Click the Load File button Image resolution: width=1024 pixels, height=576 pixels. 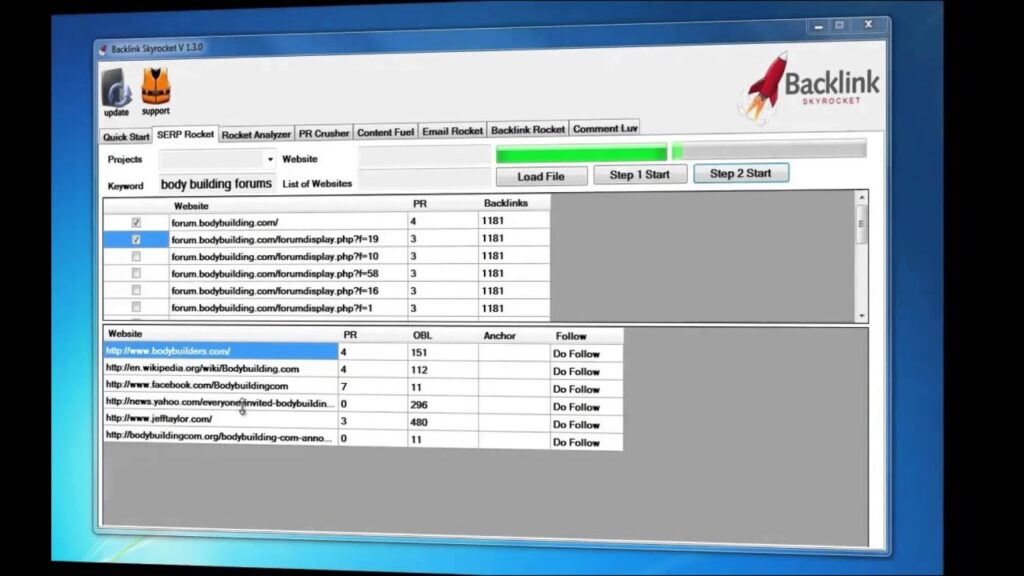coord(541,176)
